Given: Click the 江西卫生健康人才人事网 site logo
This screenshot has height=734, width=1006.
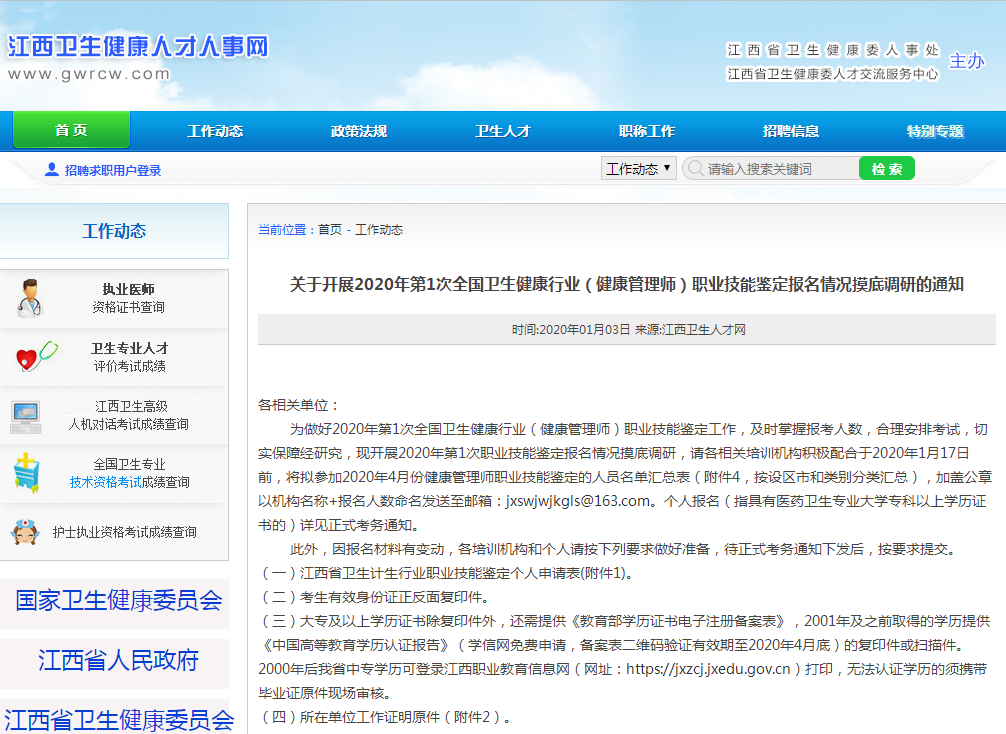Looking at the screenshot, I should coord(138,47).
